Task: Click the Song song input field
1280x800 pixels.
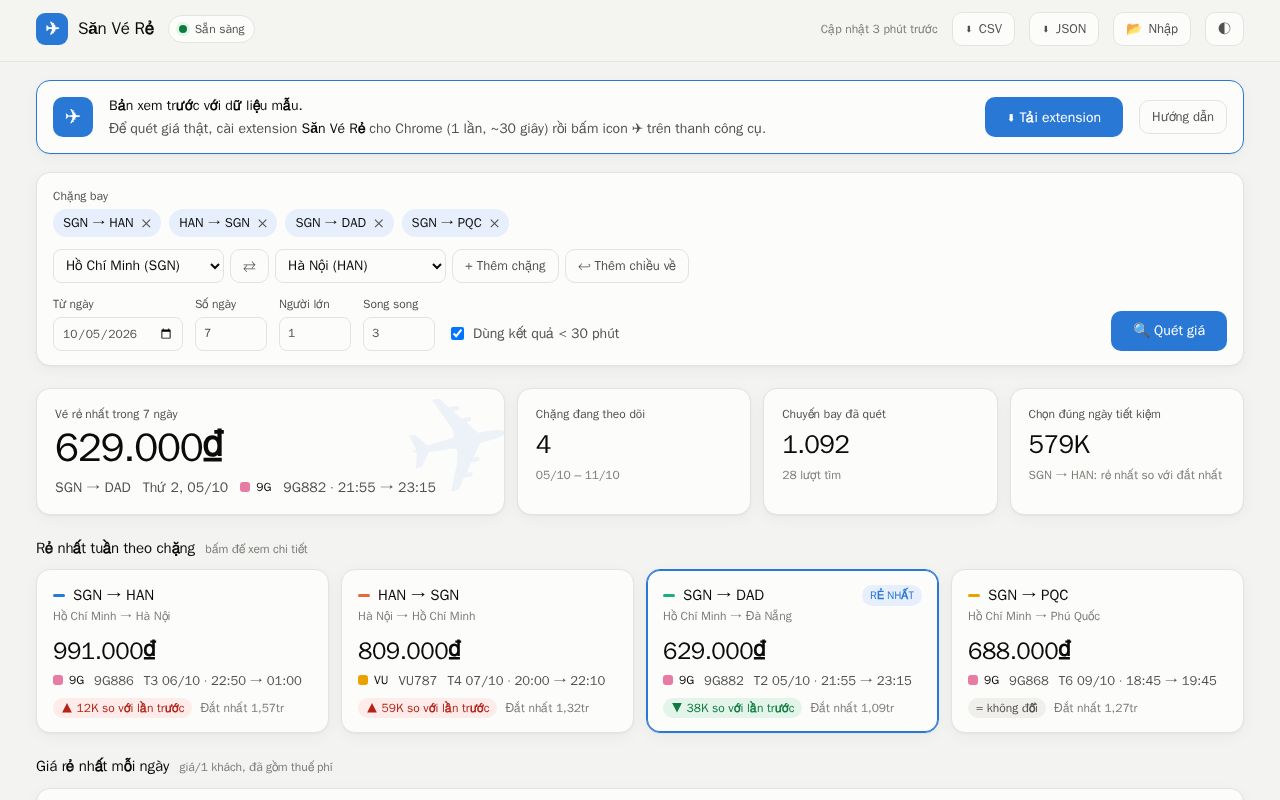Action: pos(399,334)
